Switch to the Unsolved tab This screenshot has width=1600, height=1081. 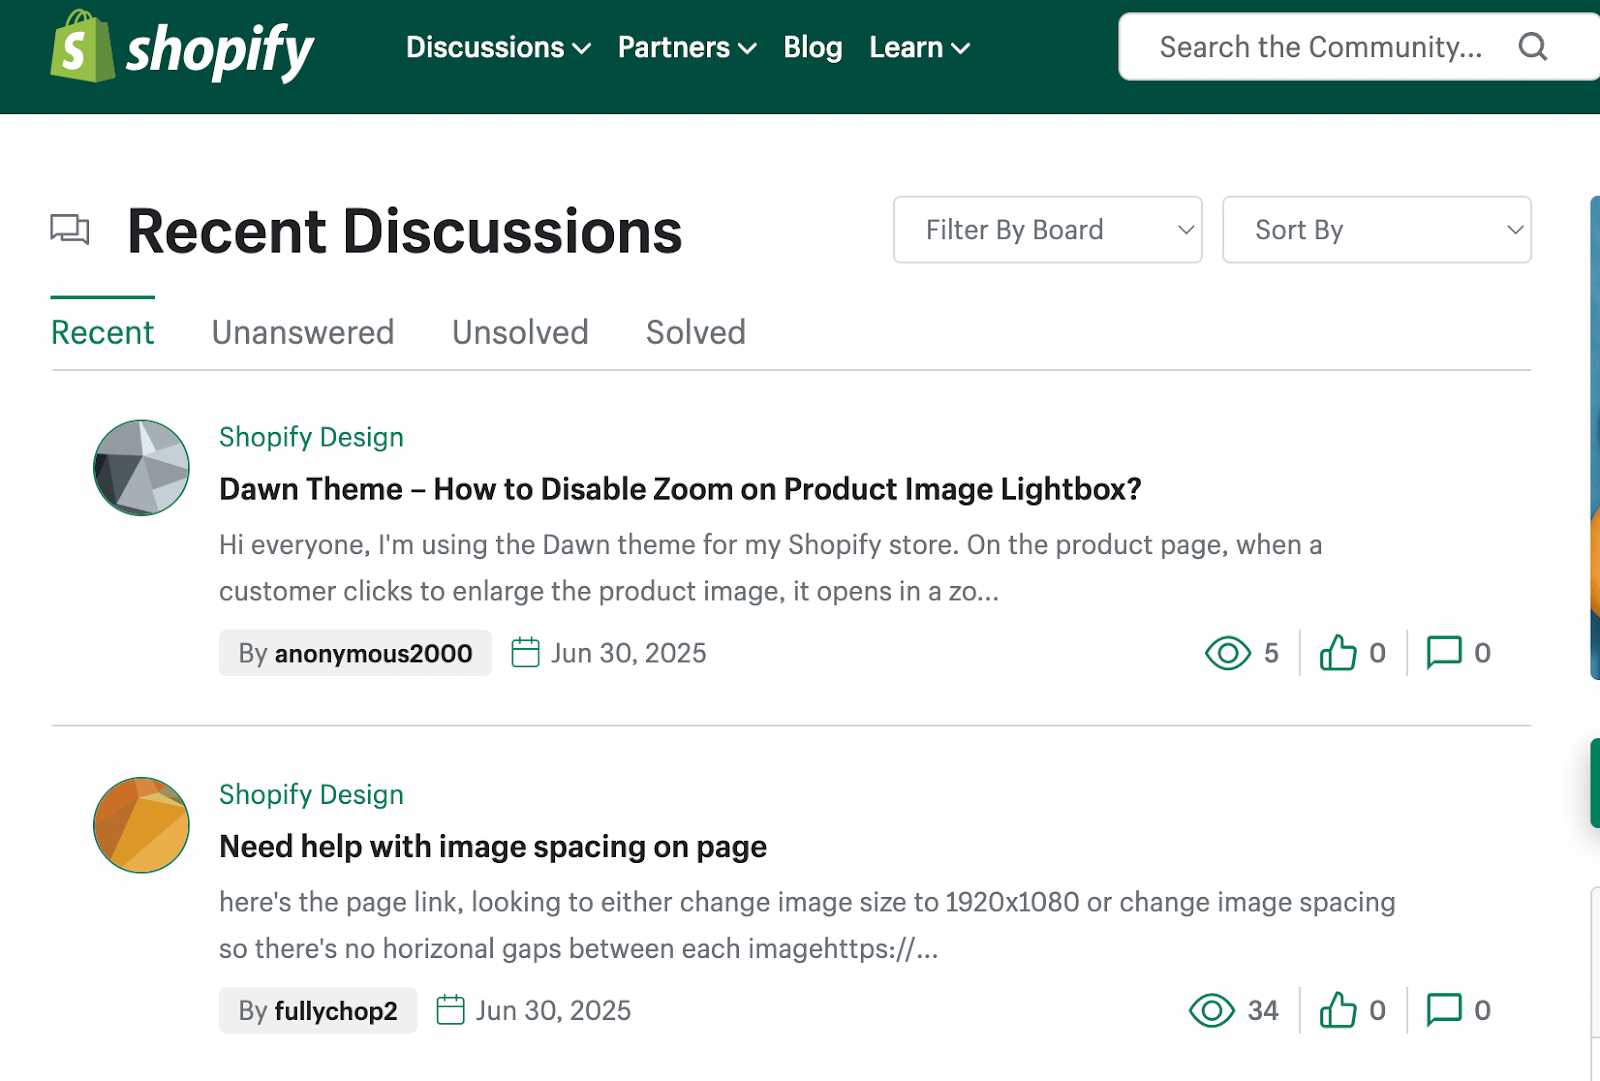pos(520,332)
